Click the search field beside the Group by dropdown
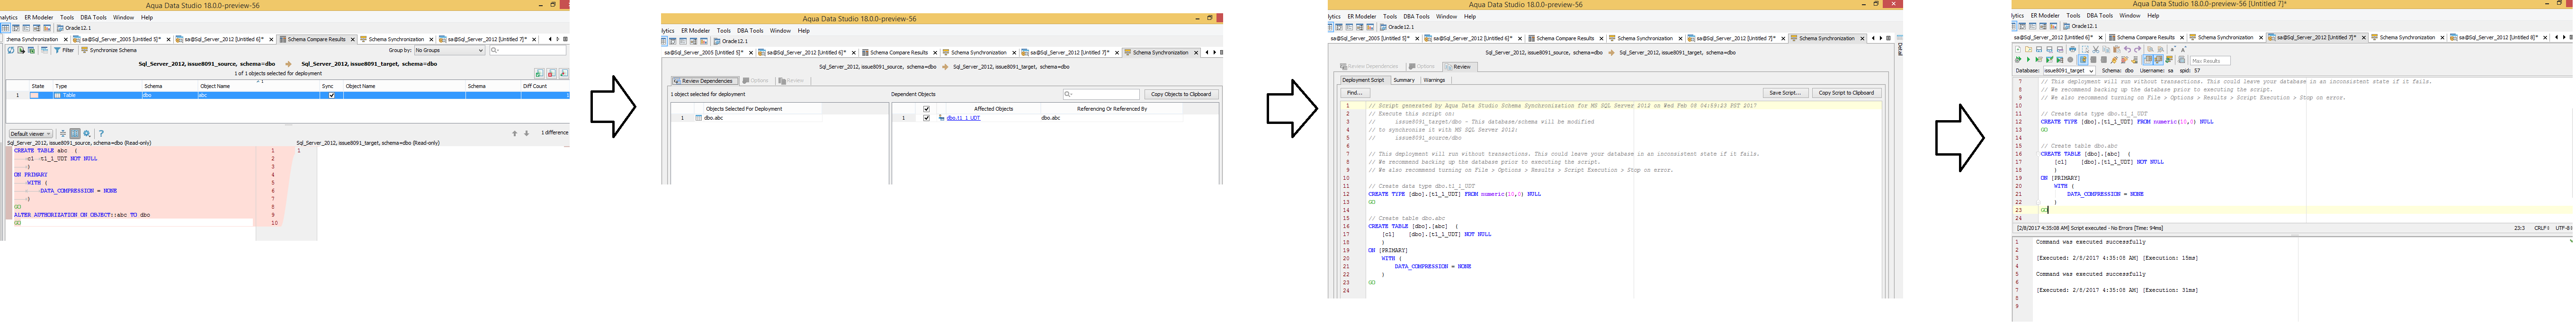Image resolution: width=2576 pixels, height=333 pixels. coord(527,50)
